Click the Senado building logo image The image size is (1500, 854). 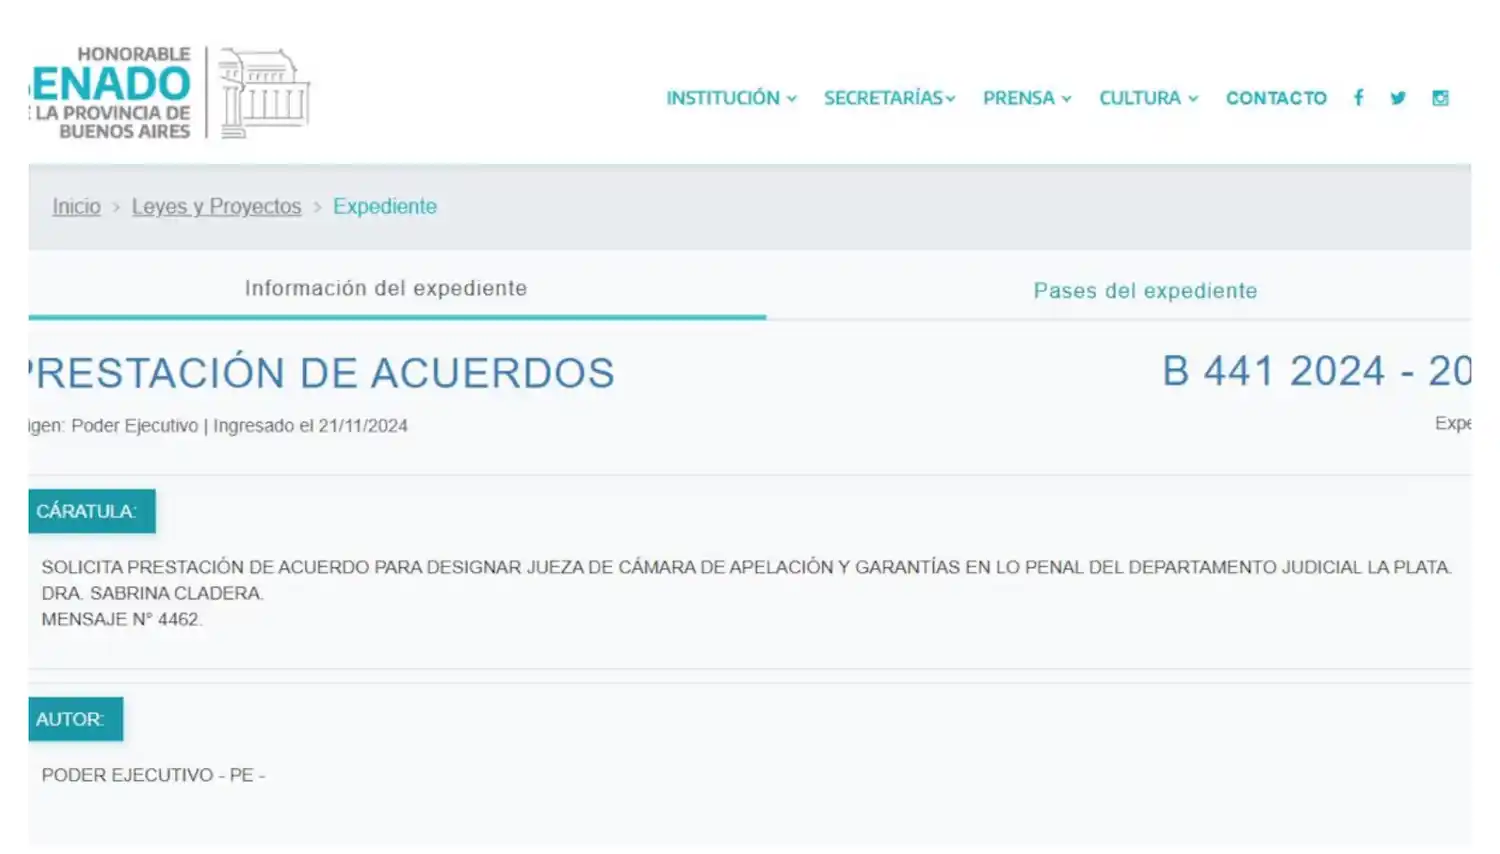(264, 92)
